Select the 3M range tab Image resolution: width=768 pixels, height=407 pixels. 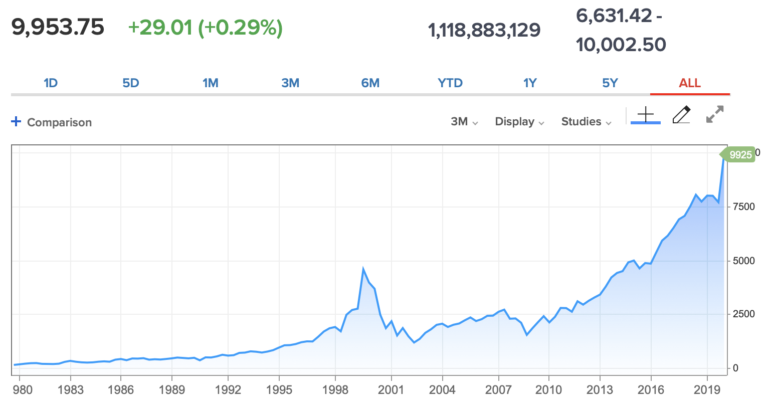pyautogui.click(x=290, y=83)
